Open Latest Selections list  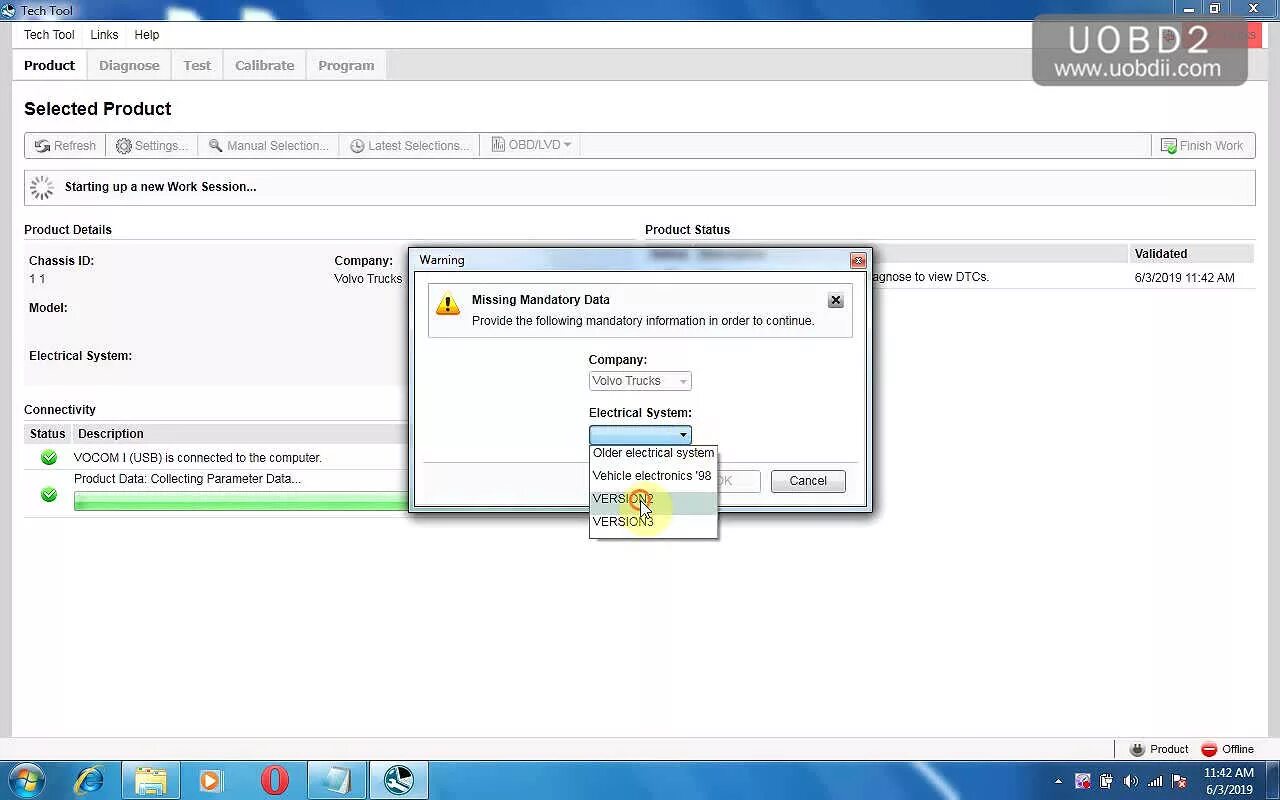[x=409, y=145]
